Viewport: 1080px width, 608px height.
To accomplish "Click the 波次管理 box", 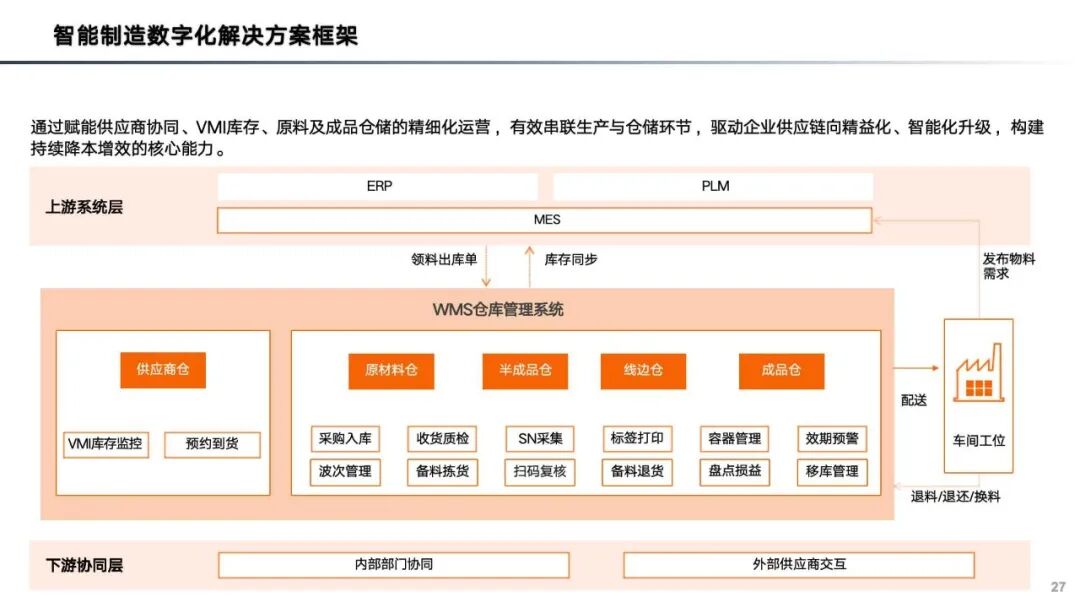I will [344, 472].
